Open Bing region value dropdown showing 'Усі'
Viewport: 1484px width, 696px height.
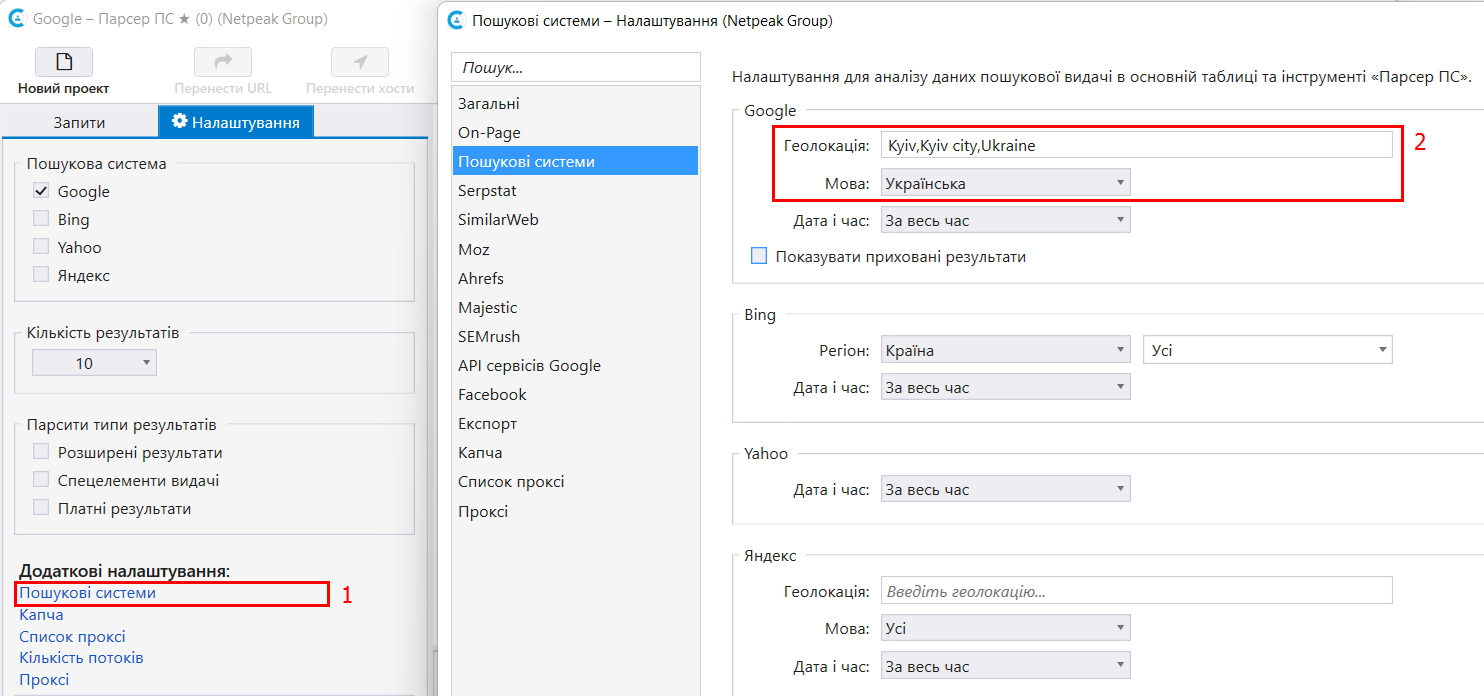pyautogui.click(x=1268, y=351)
